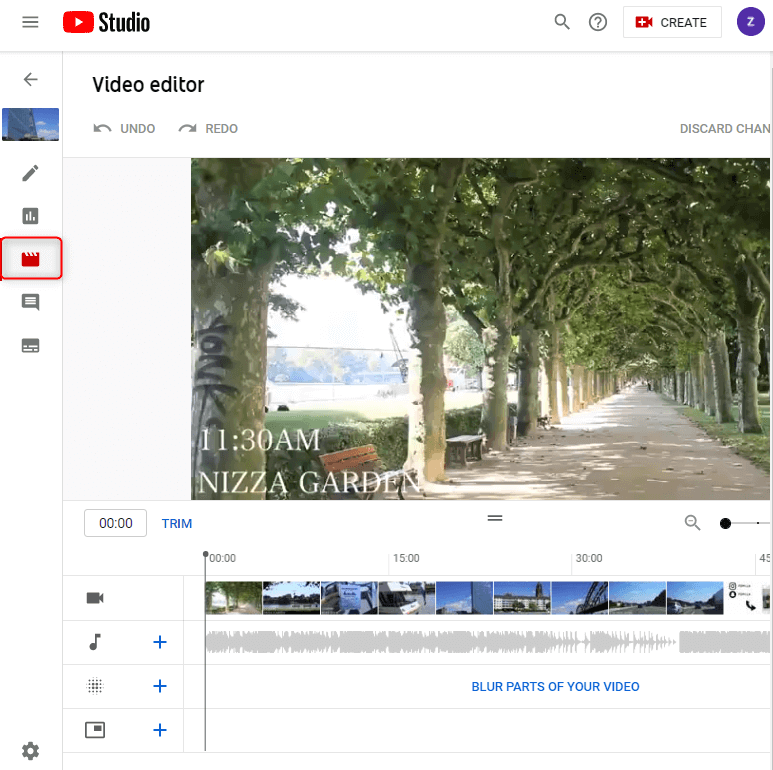Screen dimensions: 773x770
Task: Click the REDO button
Action: click(208, 129)
